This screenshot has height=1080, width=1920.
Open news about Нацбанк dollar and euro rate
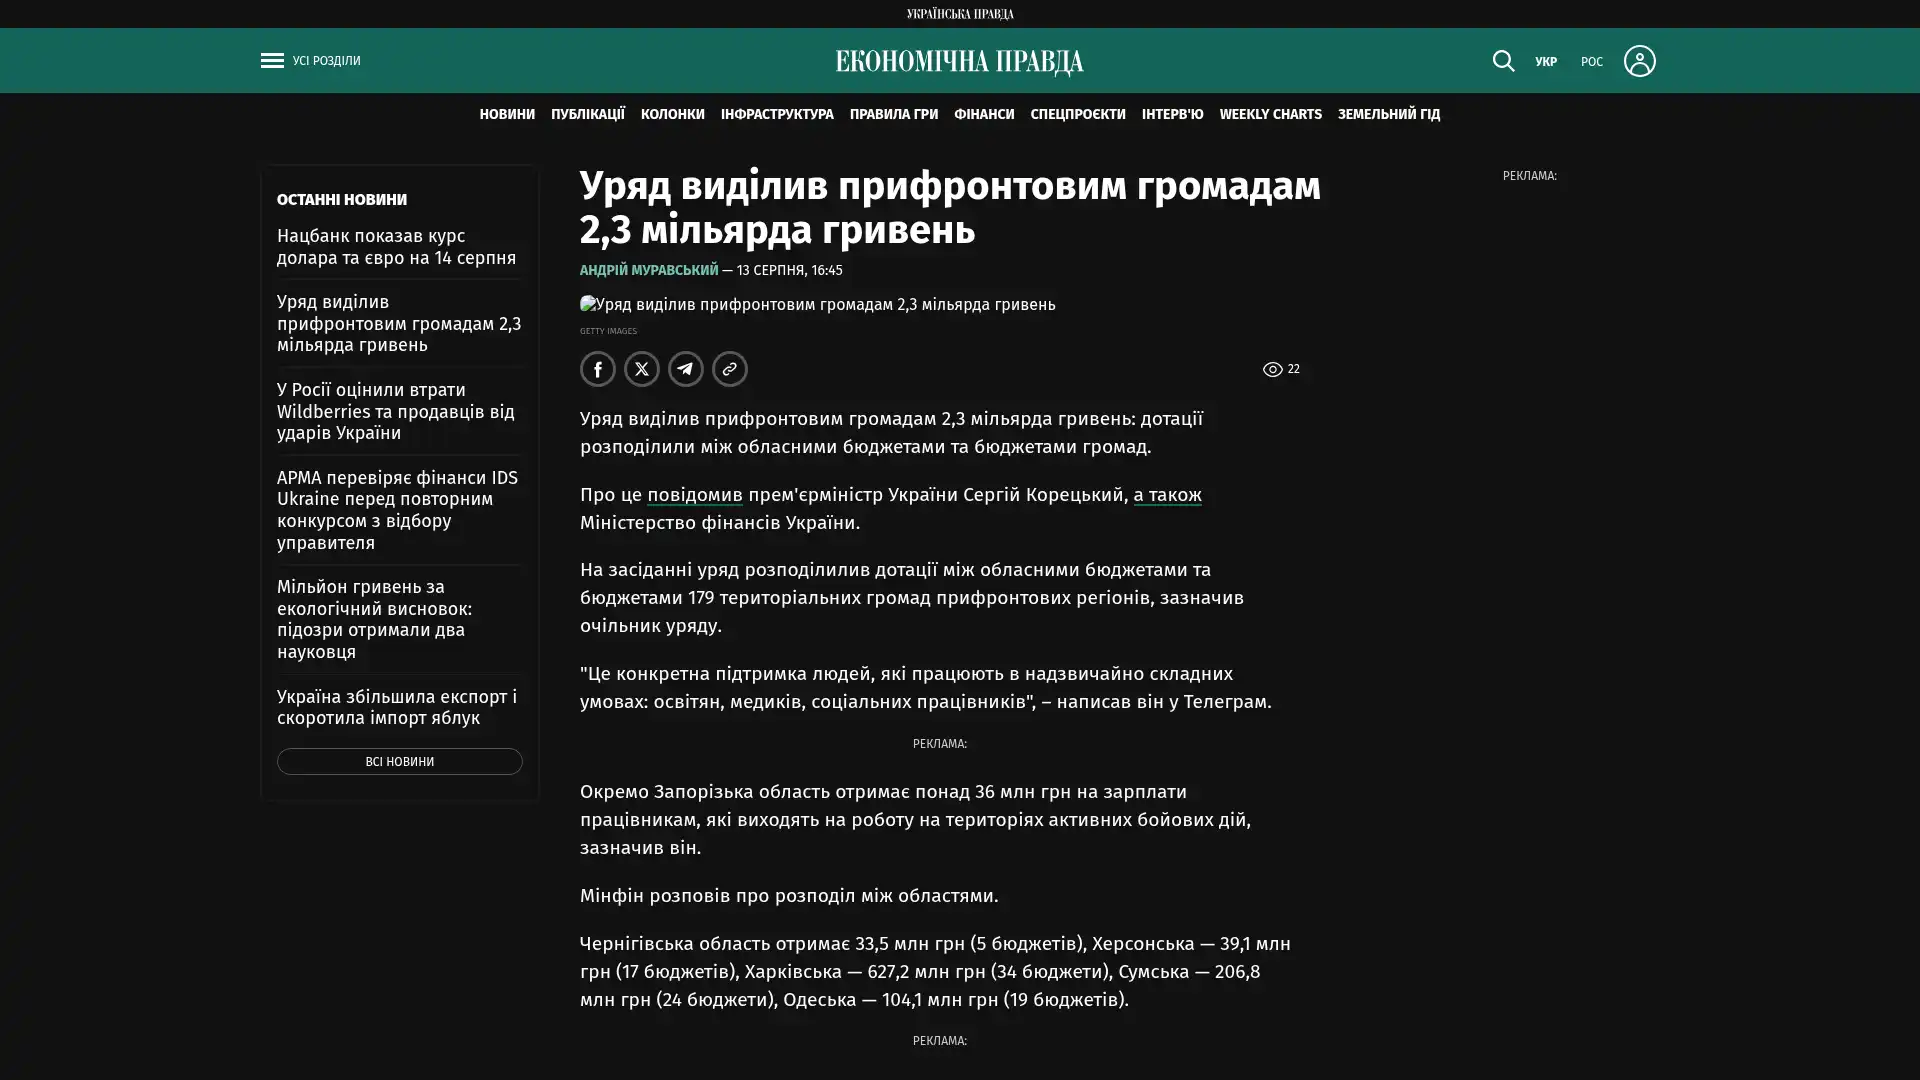point(397,247)
